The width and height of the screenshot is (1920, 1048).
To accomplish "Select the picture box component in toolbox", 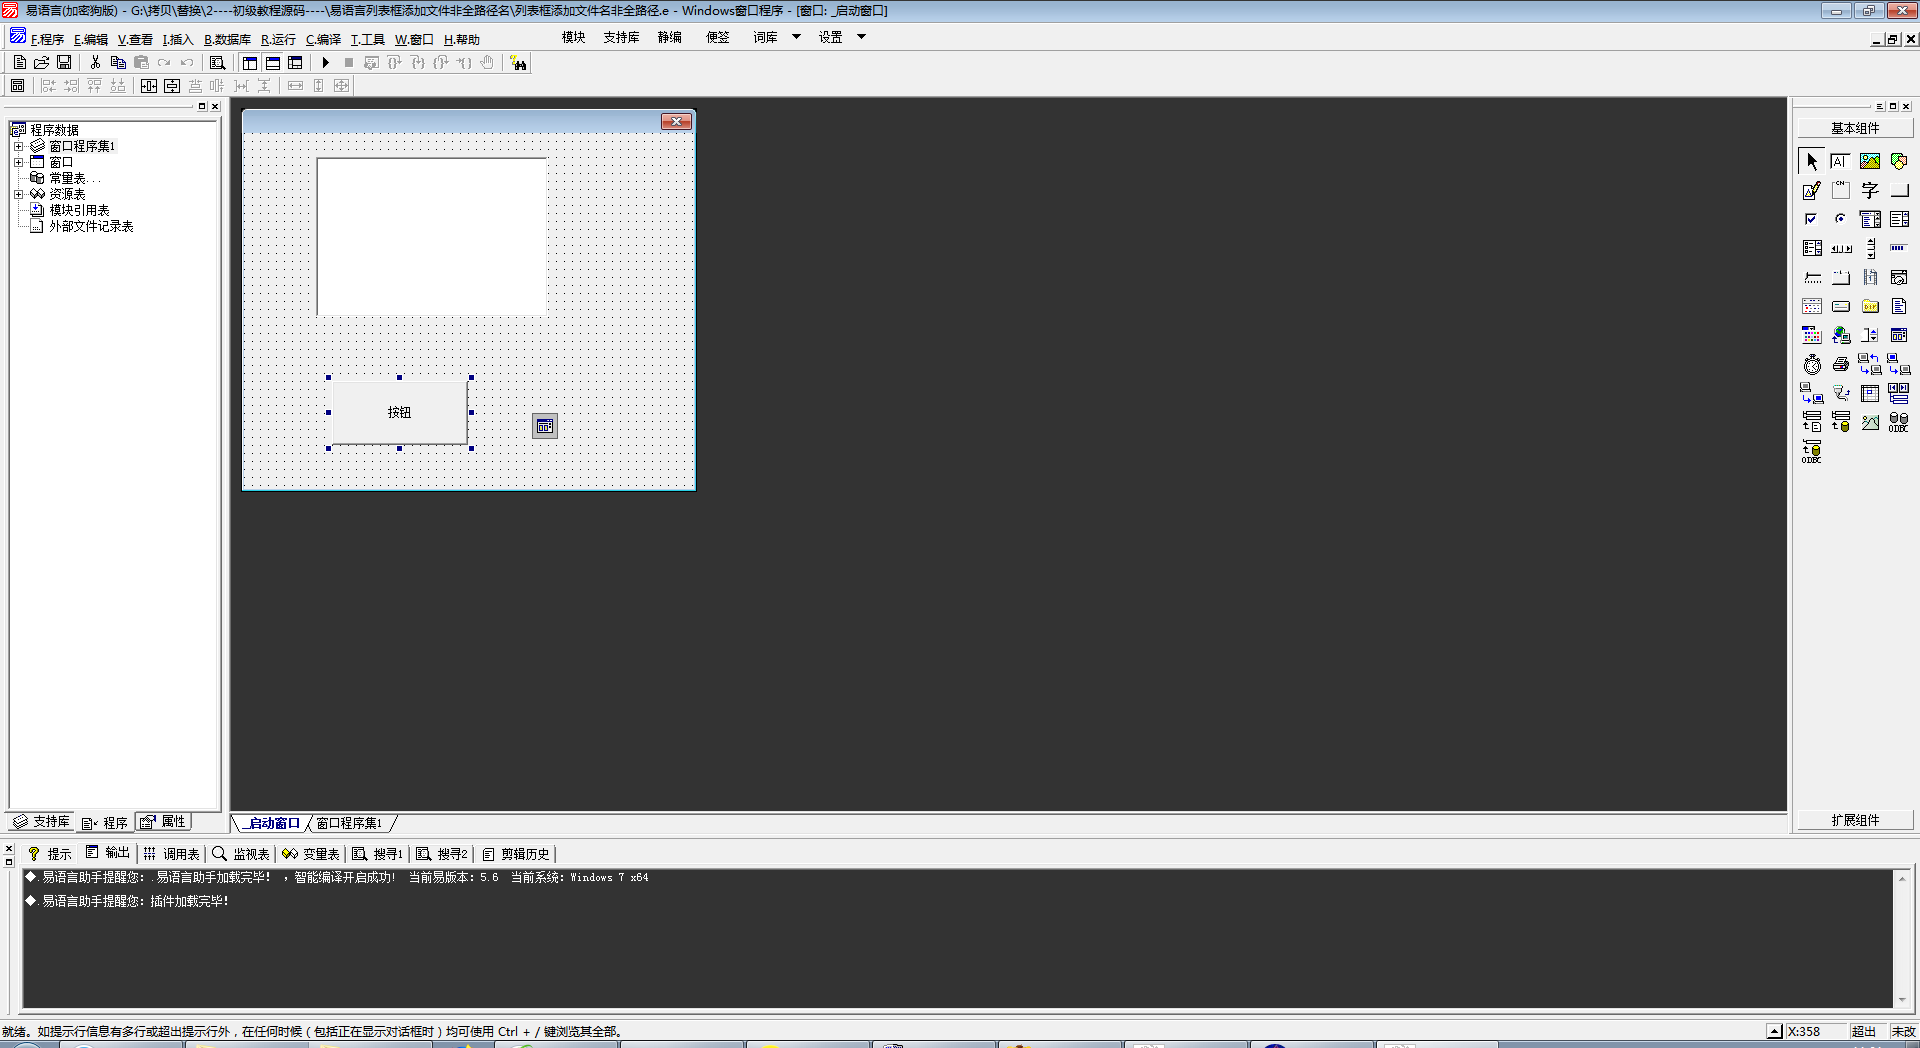I will click(x=1869, y=161).
